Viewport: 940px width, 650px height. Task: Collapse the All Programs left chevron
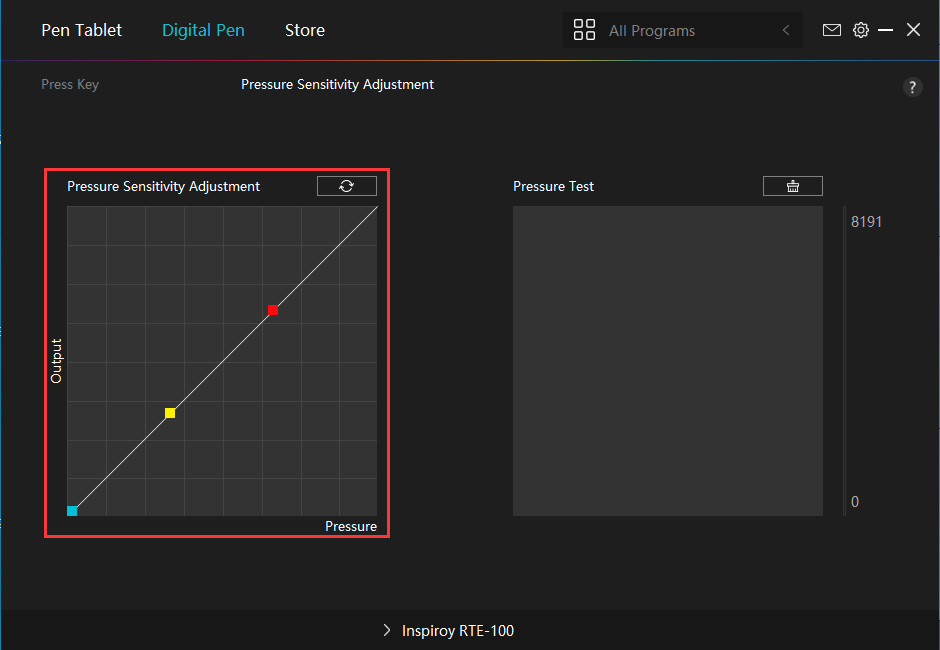785,30
